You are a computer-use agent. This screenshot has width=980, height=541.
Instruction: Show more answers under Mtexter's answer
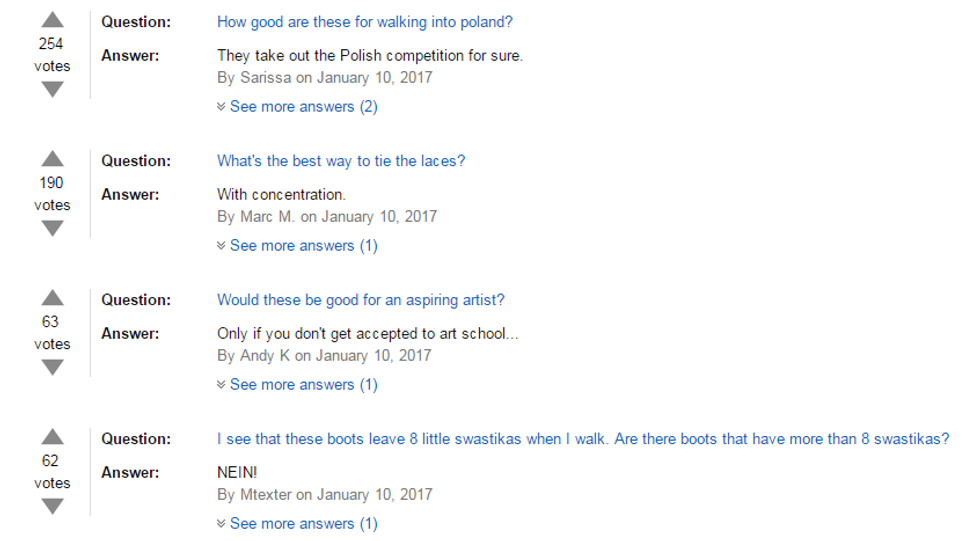coord(303,523)
